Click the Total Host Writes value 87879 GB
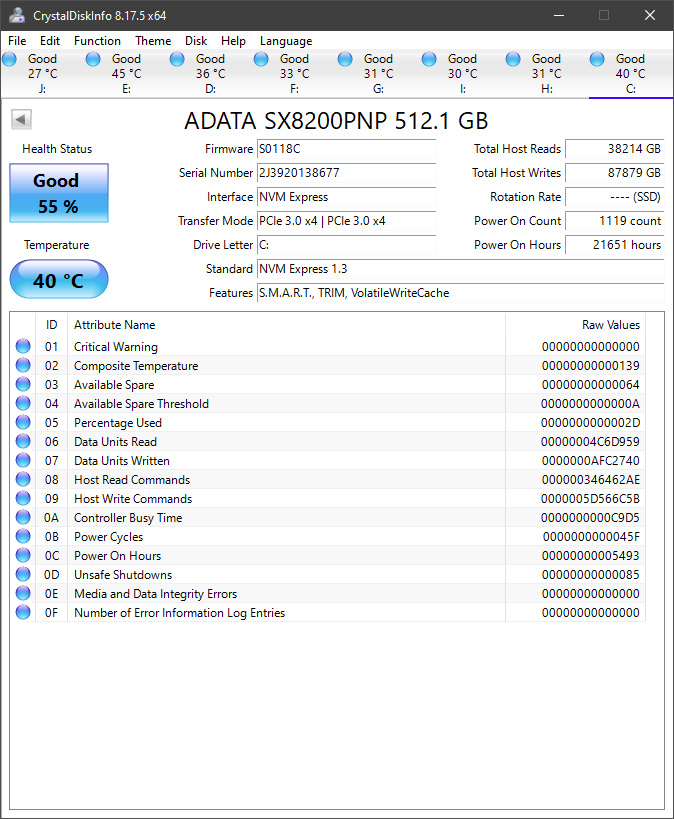674x819 pixels. point(614,173)
